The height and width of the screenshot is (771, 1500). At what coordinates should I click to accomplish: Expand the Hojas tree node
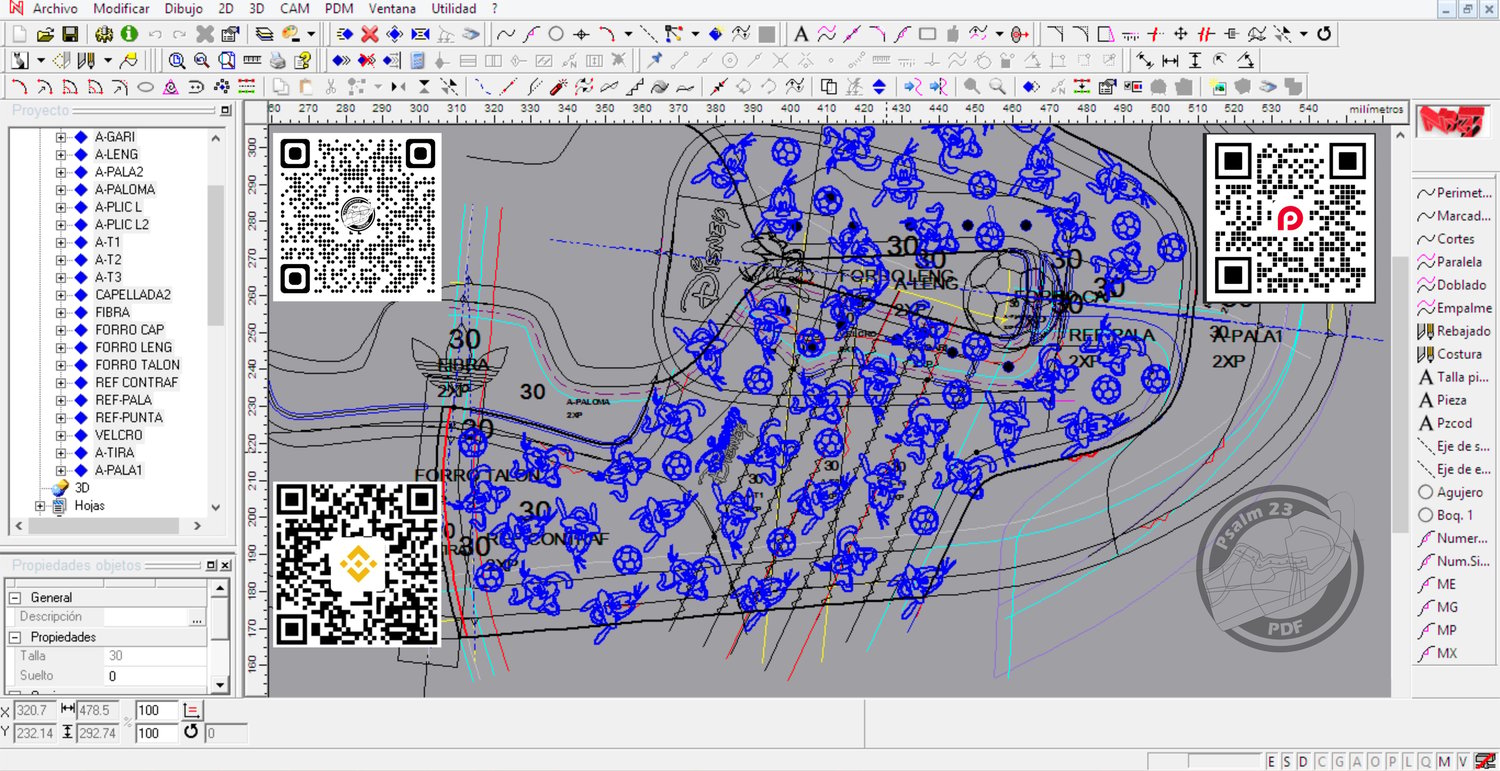tap(40, 506)
